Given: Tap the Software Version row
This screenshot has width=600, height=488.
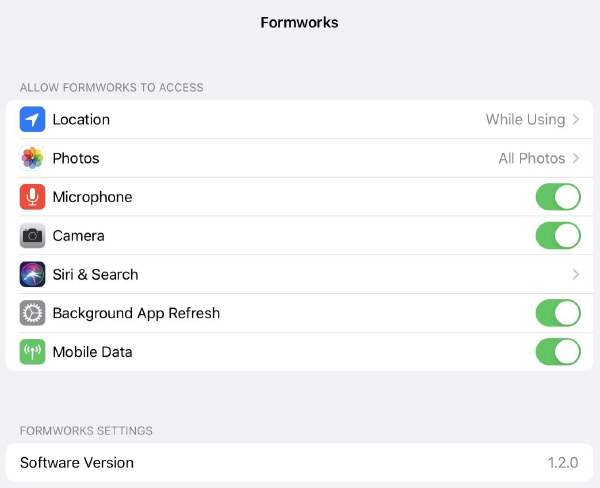Looking at the screenshot, I should click(x=300, y=463).
